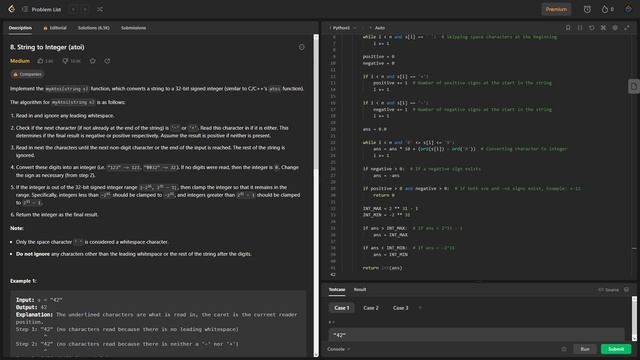Open the editor settings gear
The width and height of the screenshot is (640, 360).
pos(615,28)
